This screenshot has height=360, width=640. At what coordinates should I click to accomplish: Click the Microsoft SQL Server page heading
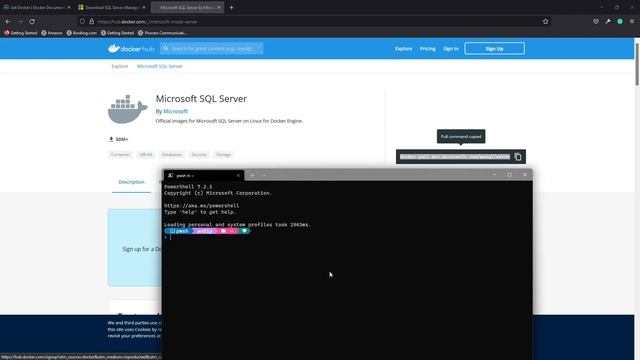(x=201, y=99)
